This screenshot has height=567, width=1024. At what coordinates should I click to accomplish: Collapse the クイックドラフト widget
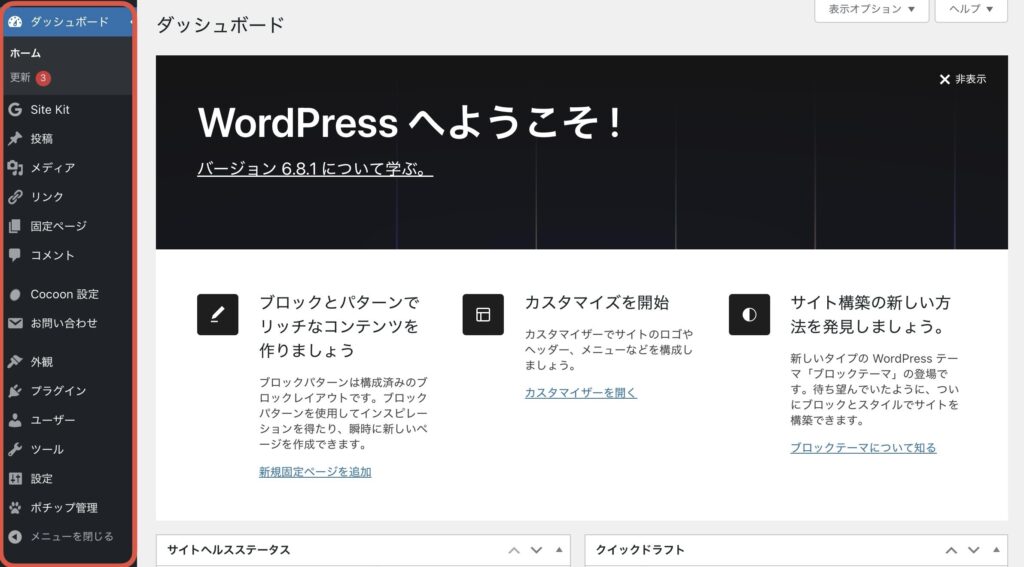click(996, 550)
